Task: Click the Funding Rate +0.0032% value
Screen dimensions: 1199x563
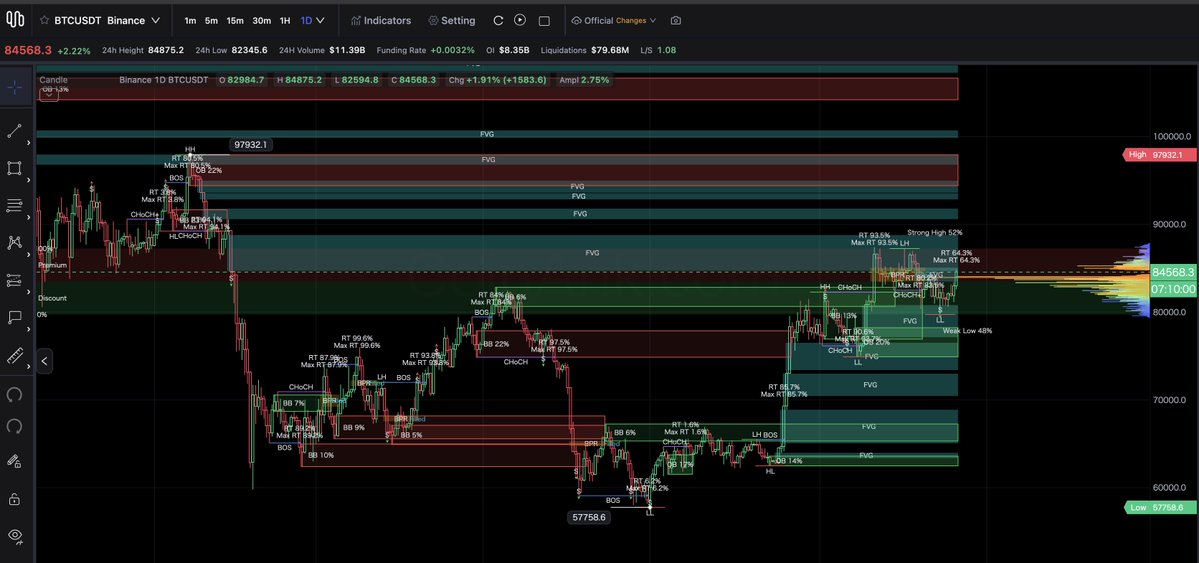Action: tap(452, 50)
